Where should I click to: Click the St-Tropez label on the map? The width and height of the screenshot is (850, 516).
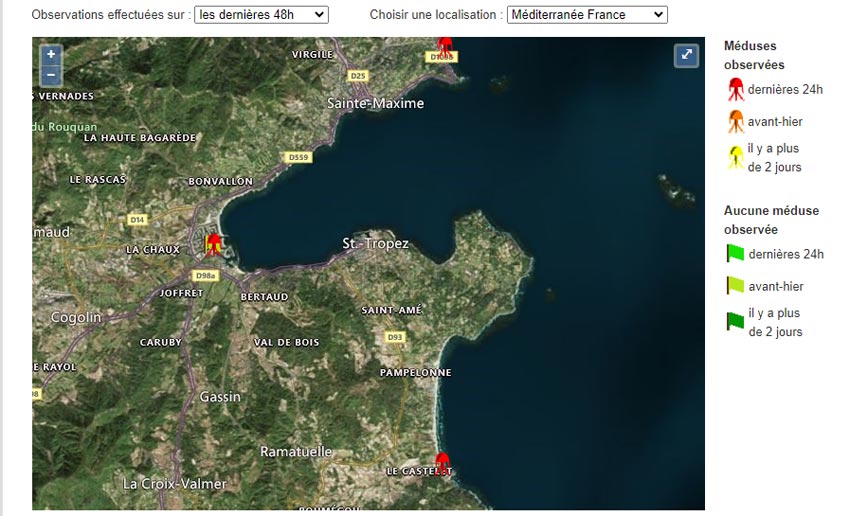point(375,244)
